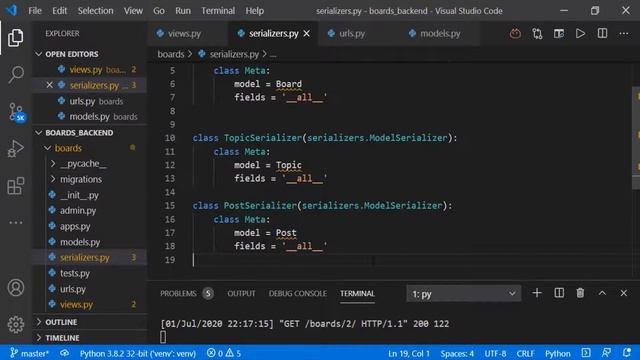
Task: Click the editor vertical scrollbar
Action: 636,137
